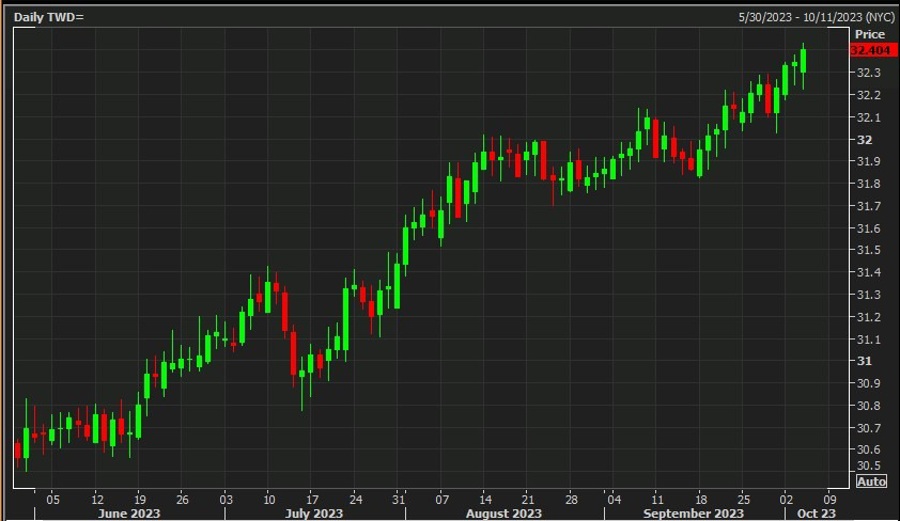The image size is (900, 521).
Task: Click the 07 date tick in August
Action: [442, 500]
